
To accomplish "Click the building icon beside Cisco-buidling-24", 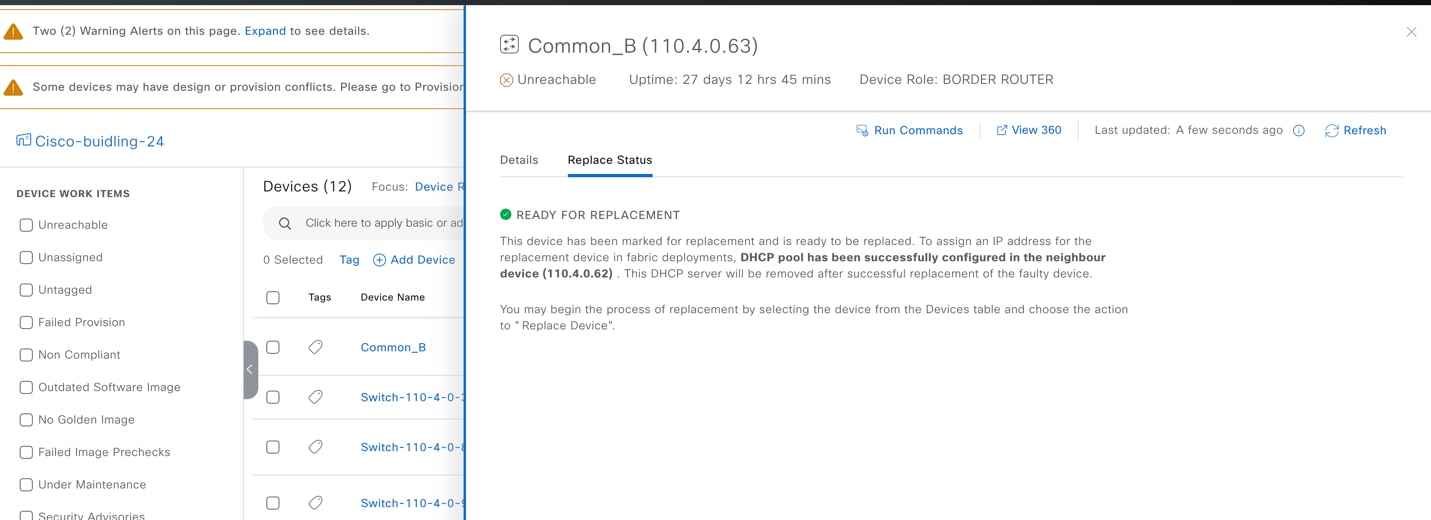I will [x=23, y=140].
